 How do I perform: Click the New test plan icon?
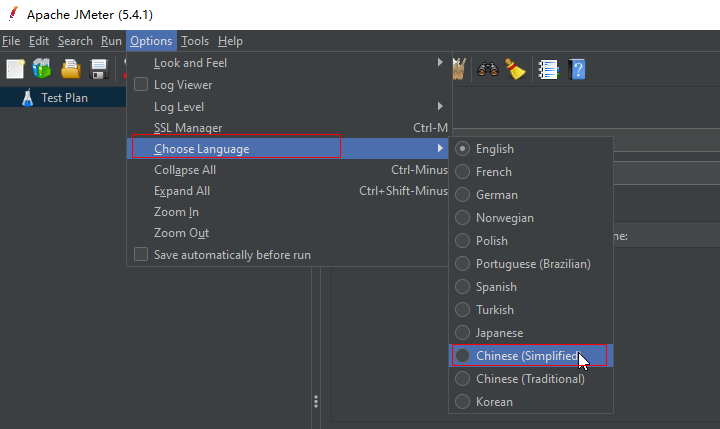pos(15,69)
